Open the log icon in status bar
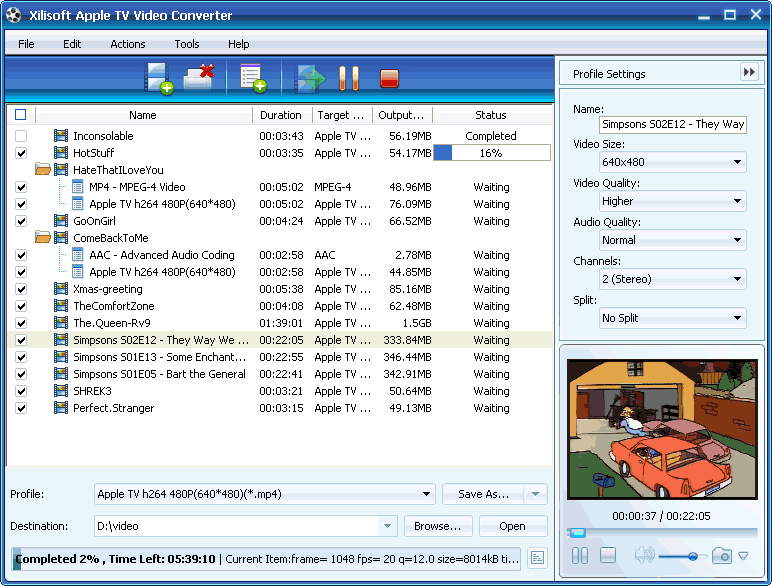772x586 pixels. click(537, 558)
